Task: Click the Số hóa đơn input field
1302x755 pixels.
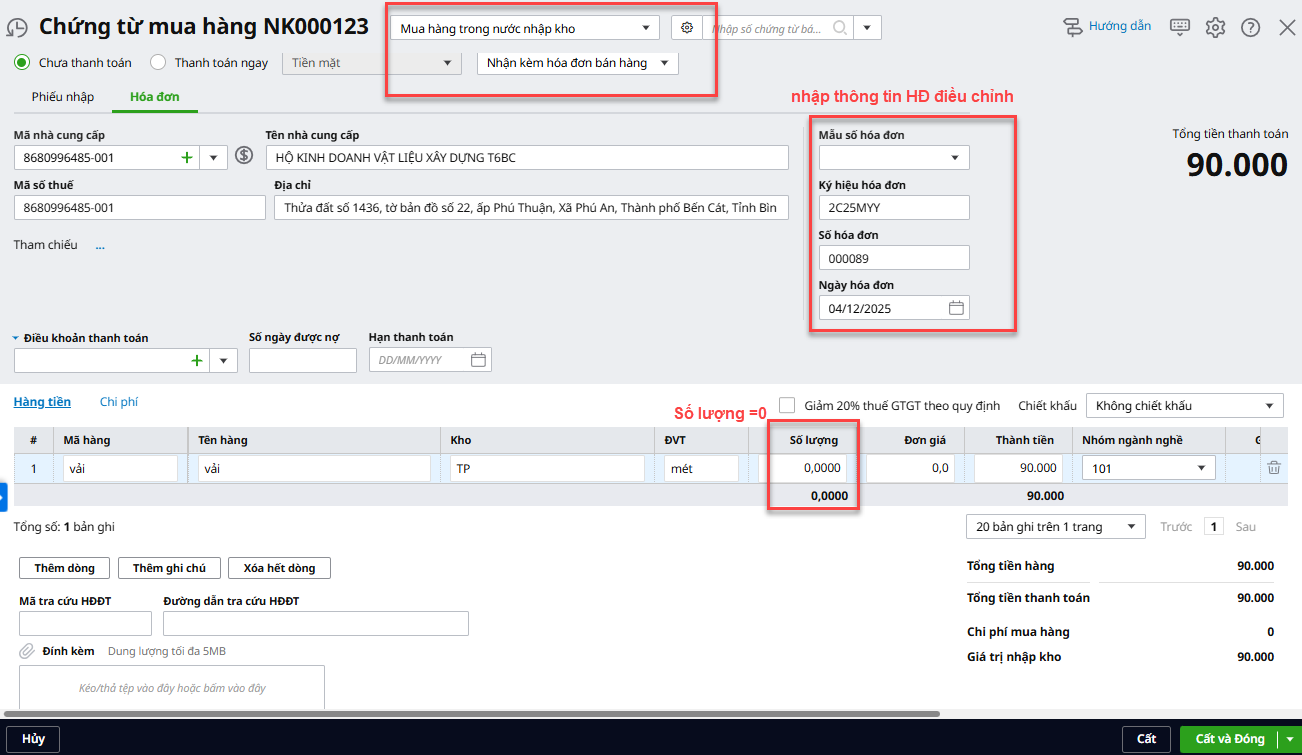Action: coord(893,258)
